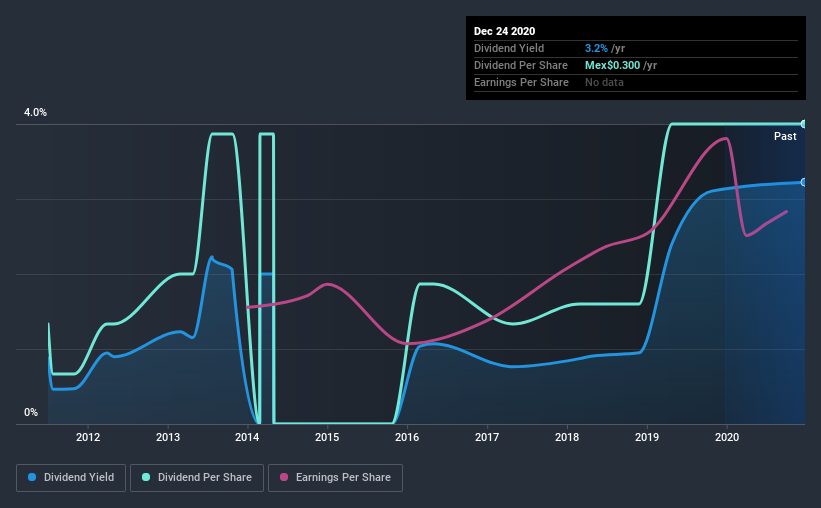Image resolution: width=821 pixels, height=508 pixels.
Task: Click the Dec 24 2020 tooltip date
Action: (x=504, y=31)
